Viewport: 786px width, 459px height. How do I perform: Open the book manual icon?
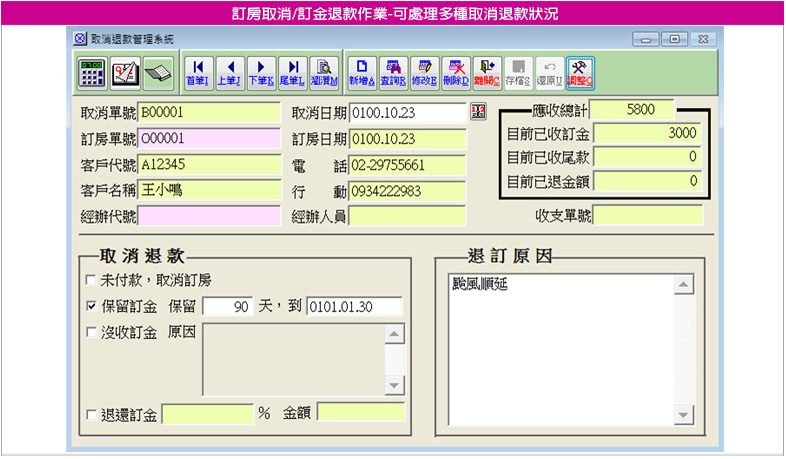(155, 73)
